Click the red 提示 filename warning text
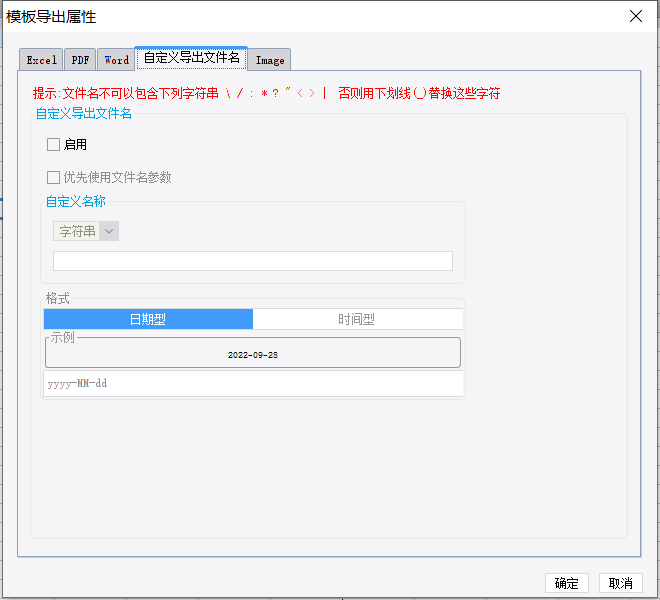660x600 pixels. click(x=266, y=93)
